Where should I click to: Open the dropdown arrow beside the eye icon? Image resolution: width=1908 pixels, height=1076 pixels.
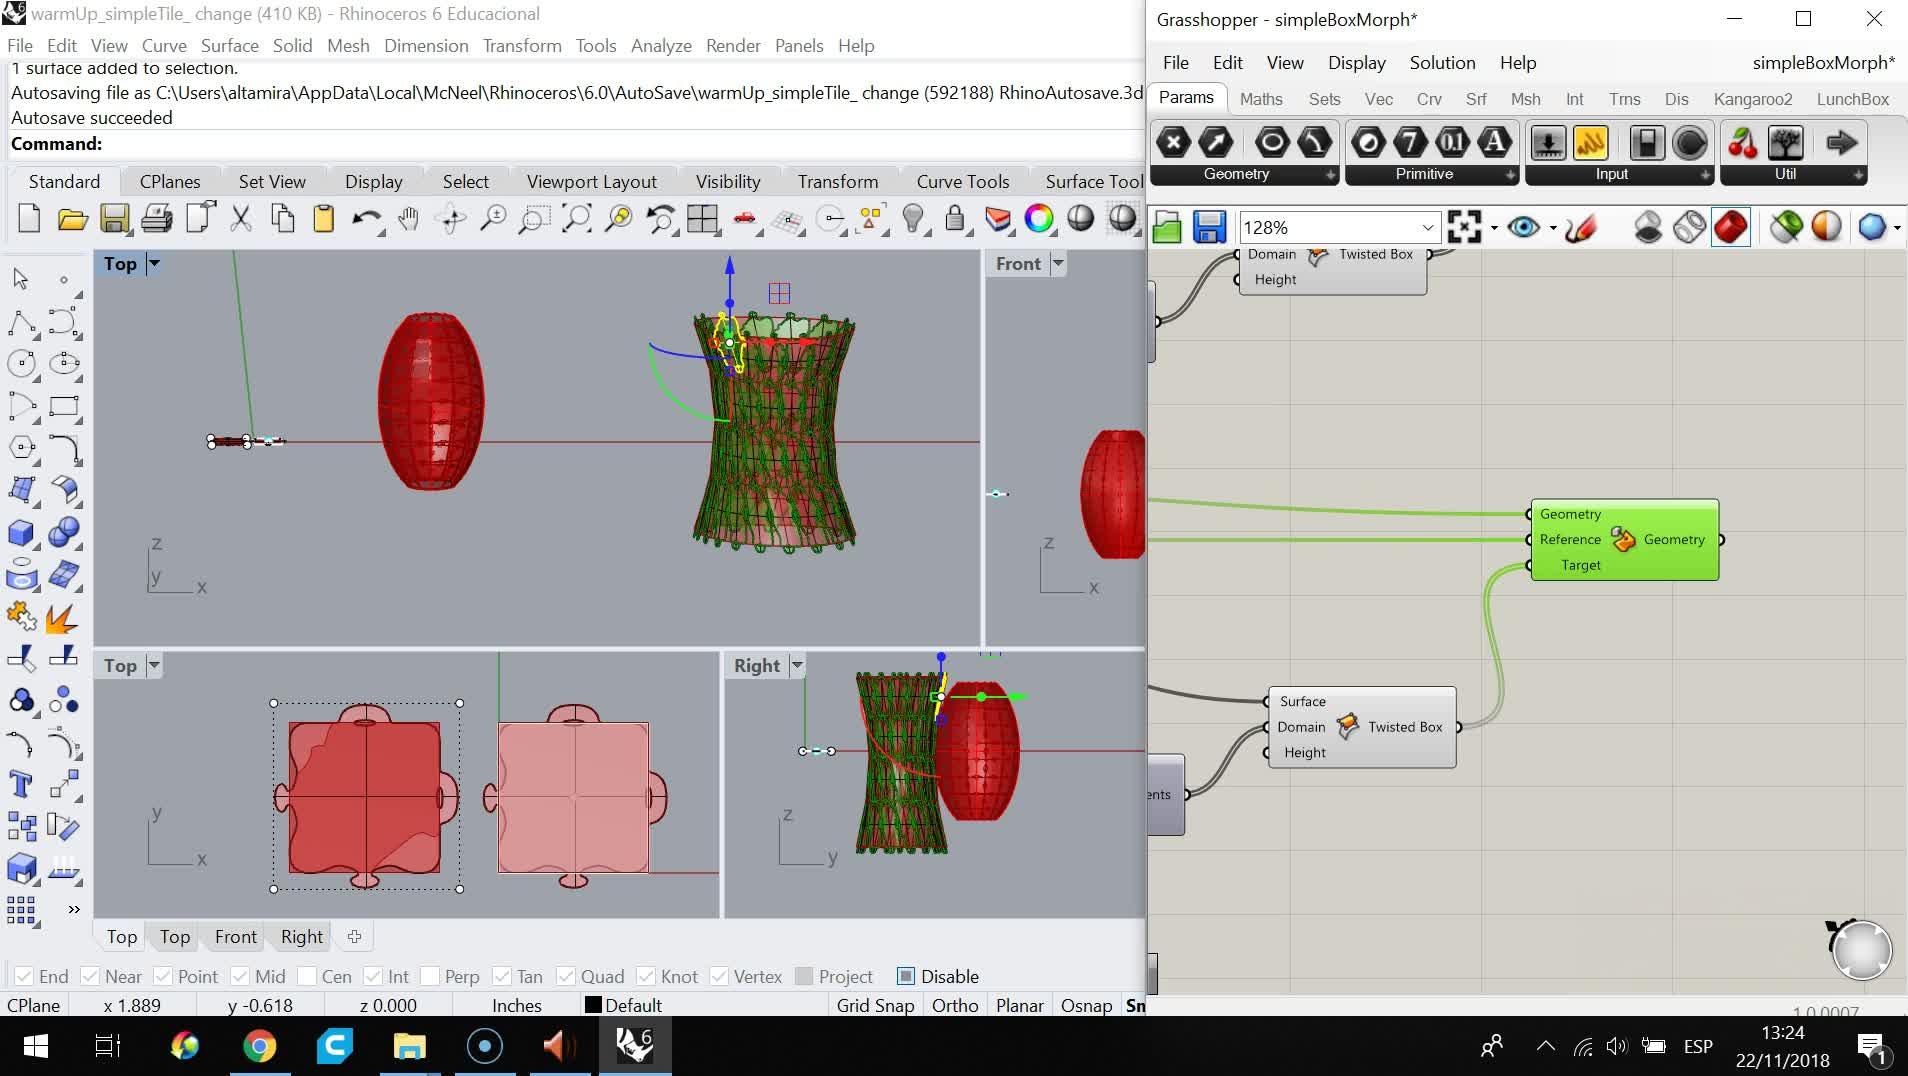(1553, 228)
